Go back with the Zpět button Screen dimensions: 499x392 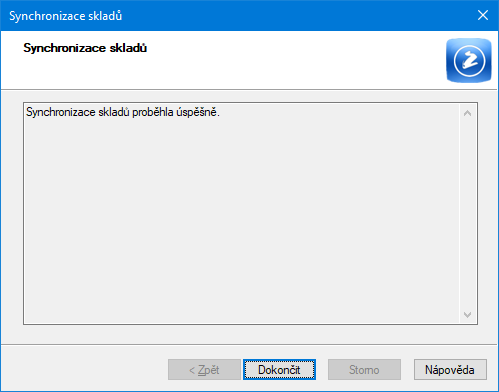[x=204, y=369]
